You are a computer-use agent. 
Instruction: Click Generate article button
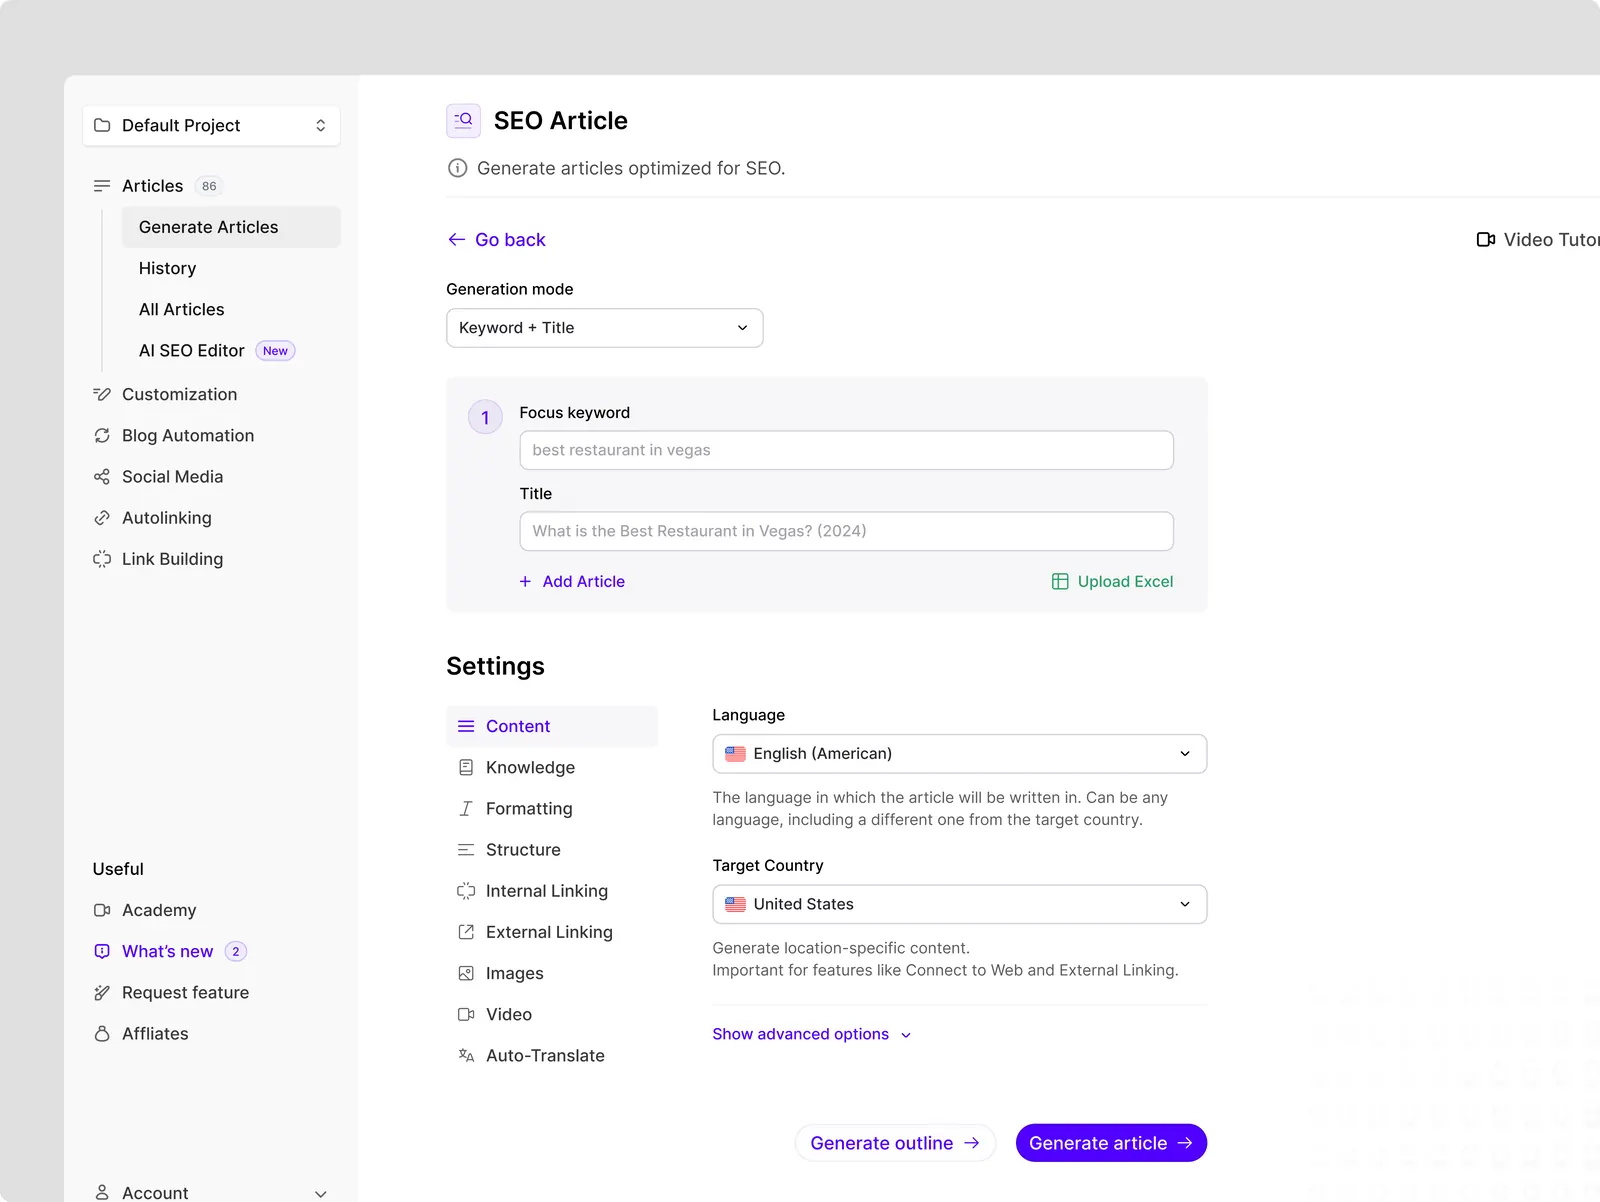pos(1111,1143)
